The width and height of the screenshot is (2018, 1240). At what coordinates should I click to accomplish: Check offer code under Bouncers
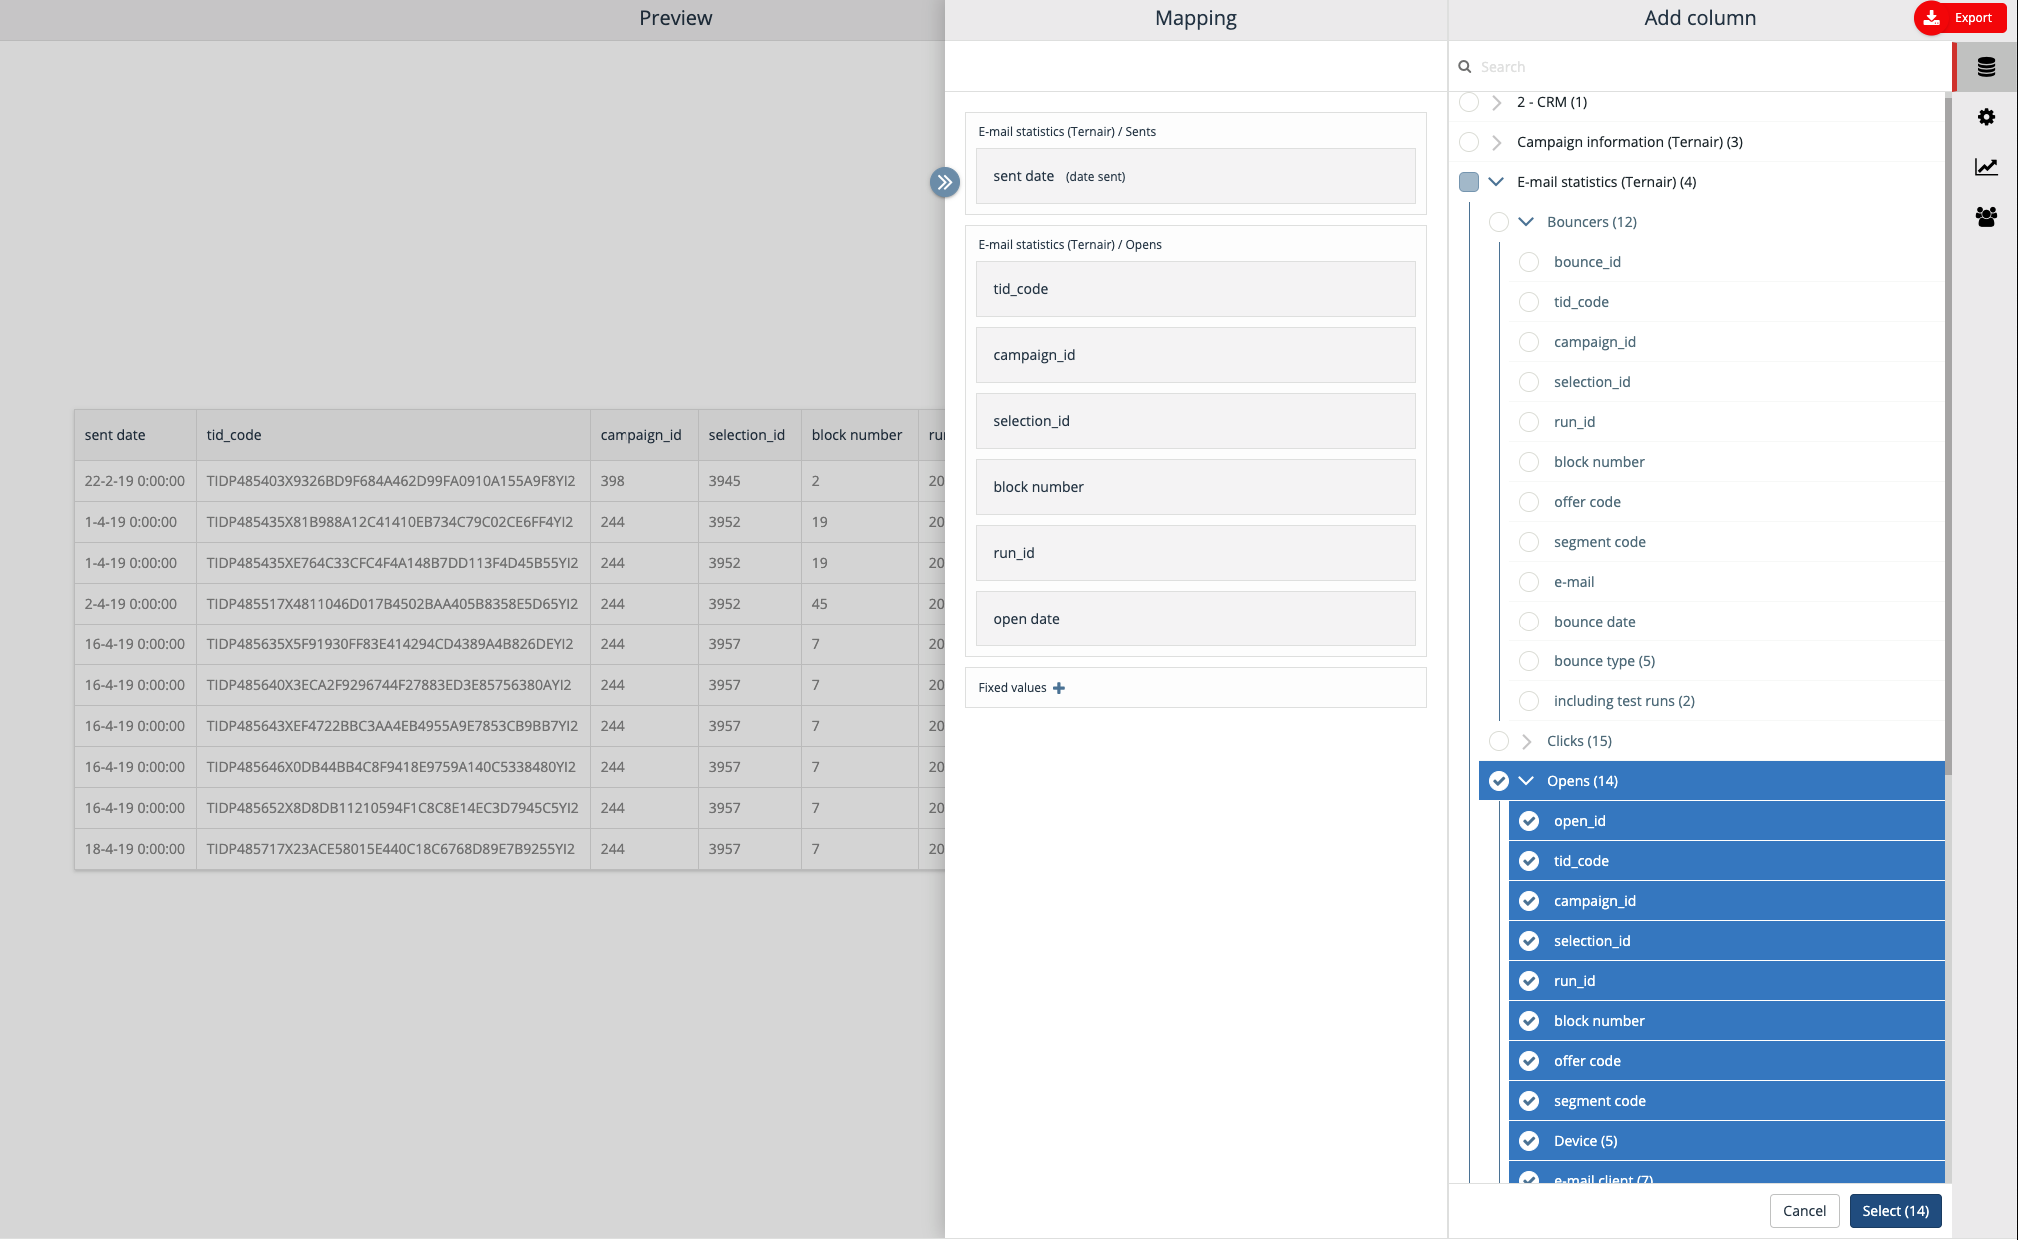[1529, 502]
